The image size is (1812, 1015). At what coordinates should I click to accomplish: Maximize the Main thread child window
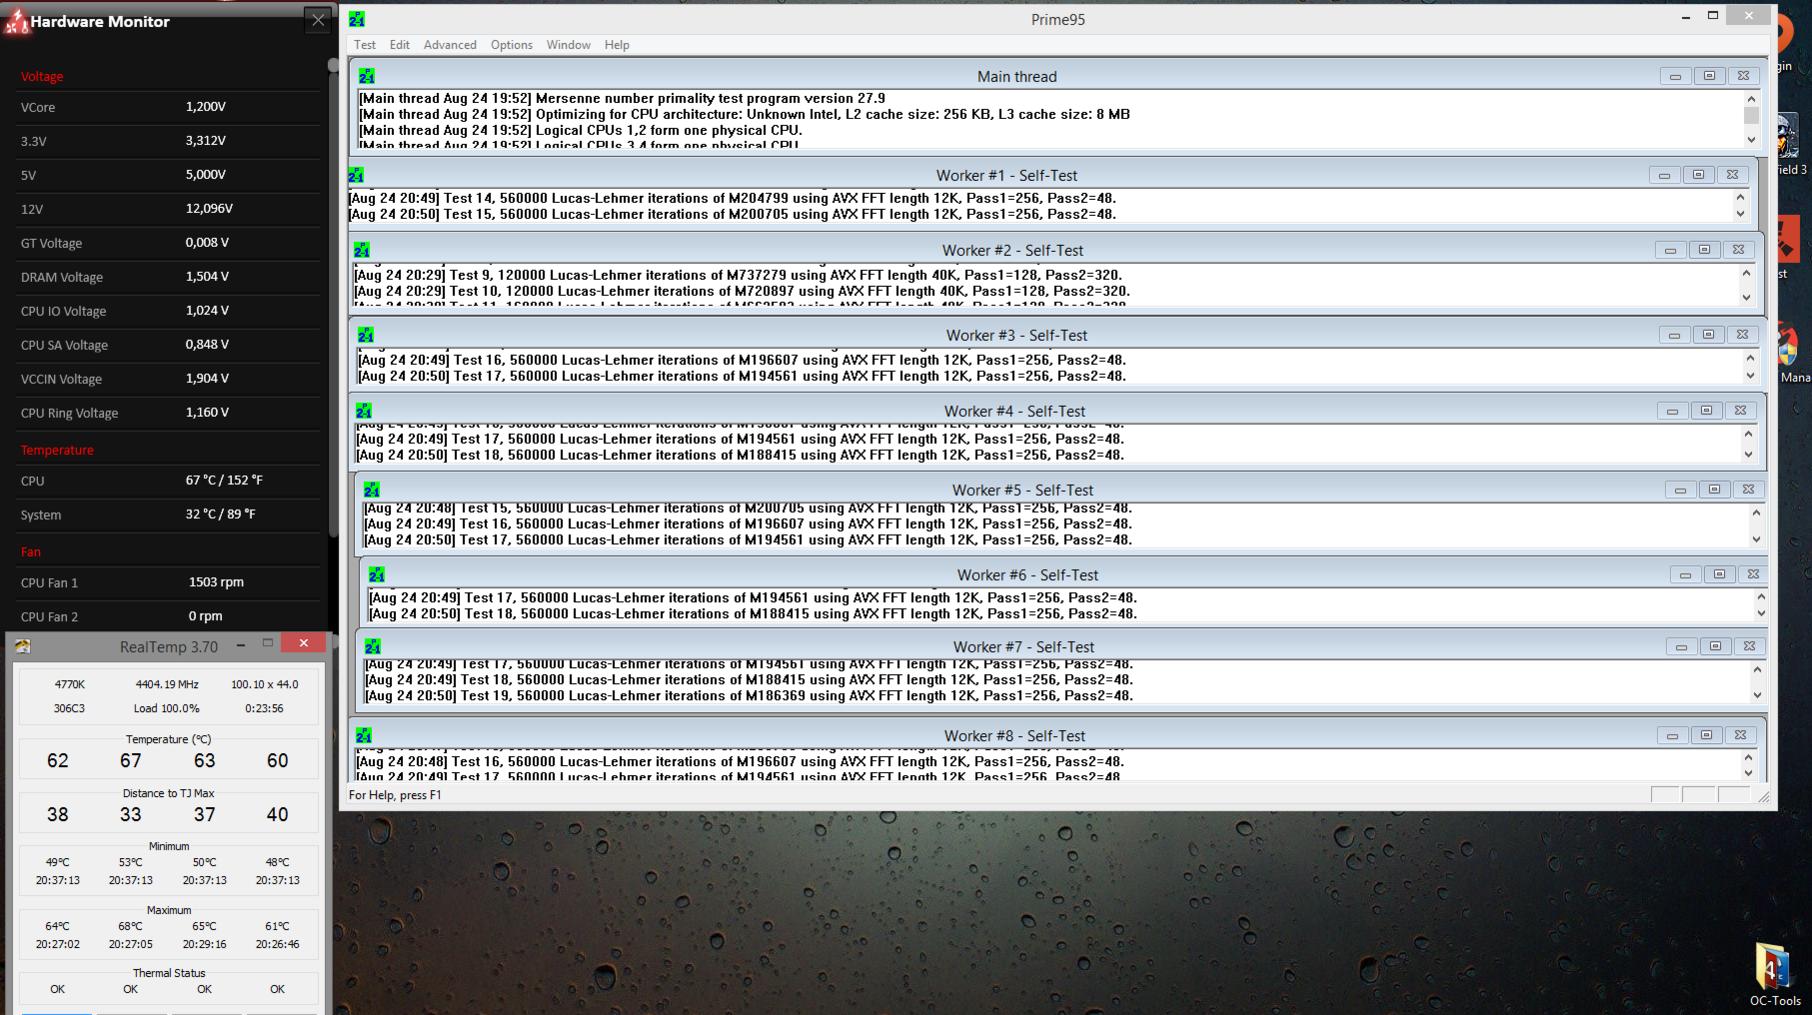(1709, 76)
